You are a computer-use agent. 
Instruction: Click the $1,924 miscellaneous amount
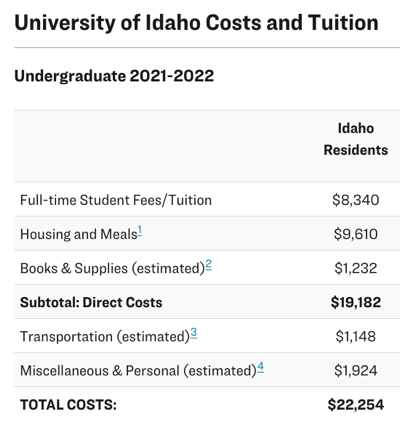[356, 371]
